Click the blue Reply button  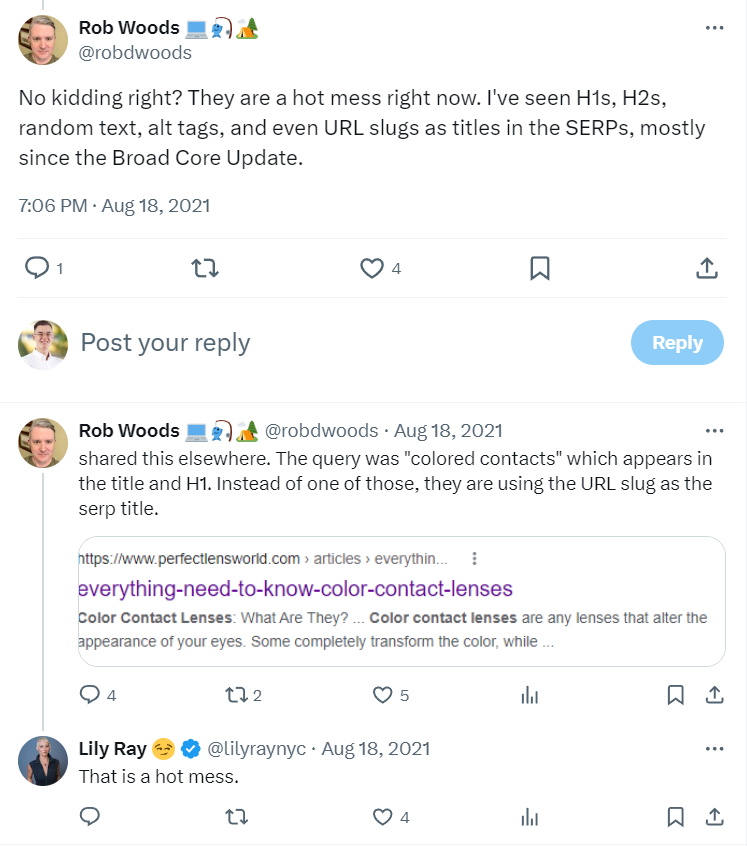[677, 343]
